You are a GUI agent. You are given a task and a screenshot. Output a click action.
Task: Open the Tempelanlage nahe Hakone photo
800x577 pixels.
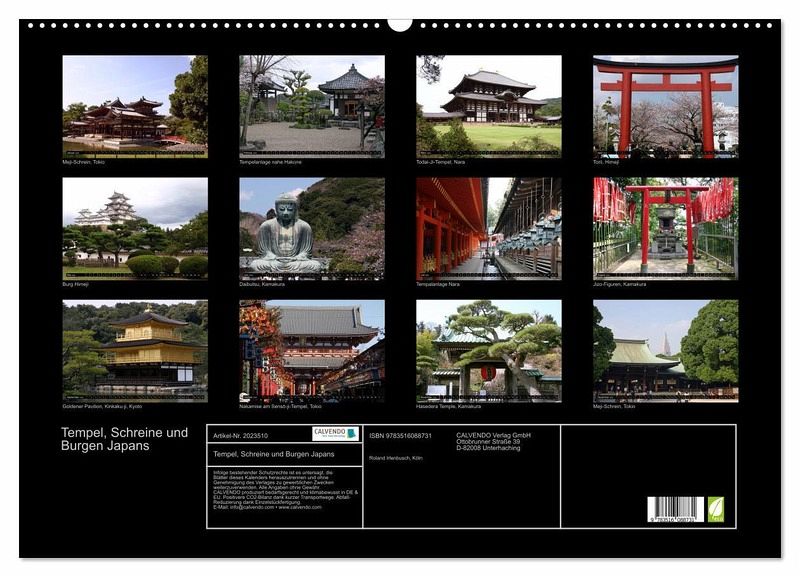[x=312, y=107]
